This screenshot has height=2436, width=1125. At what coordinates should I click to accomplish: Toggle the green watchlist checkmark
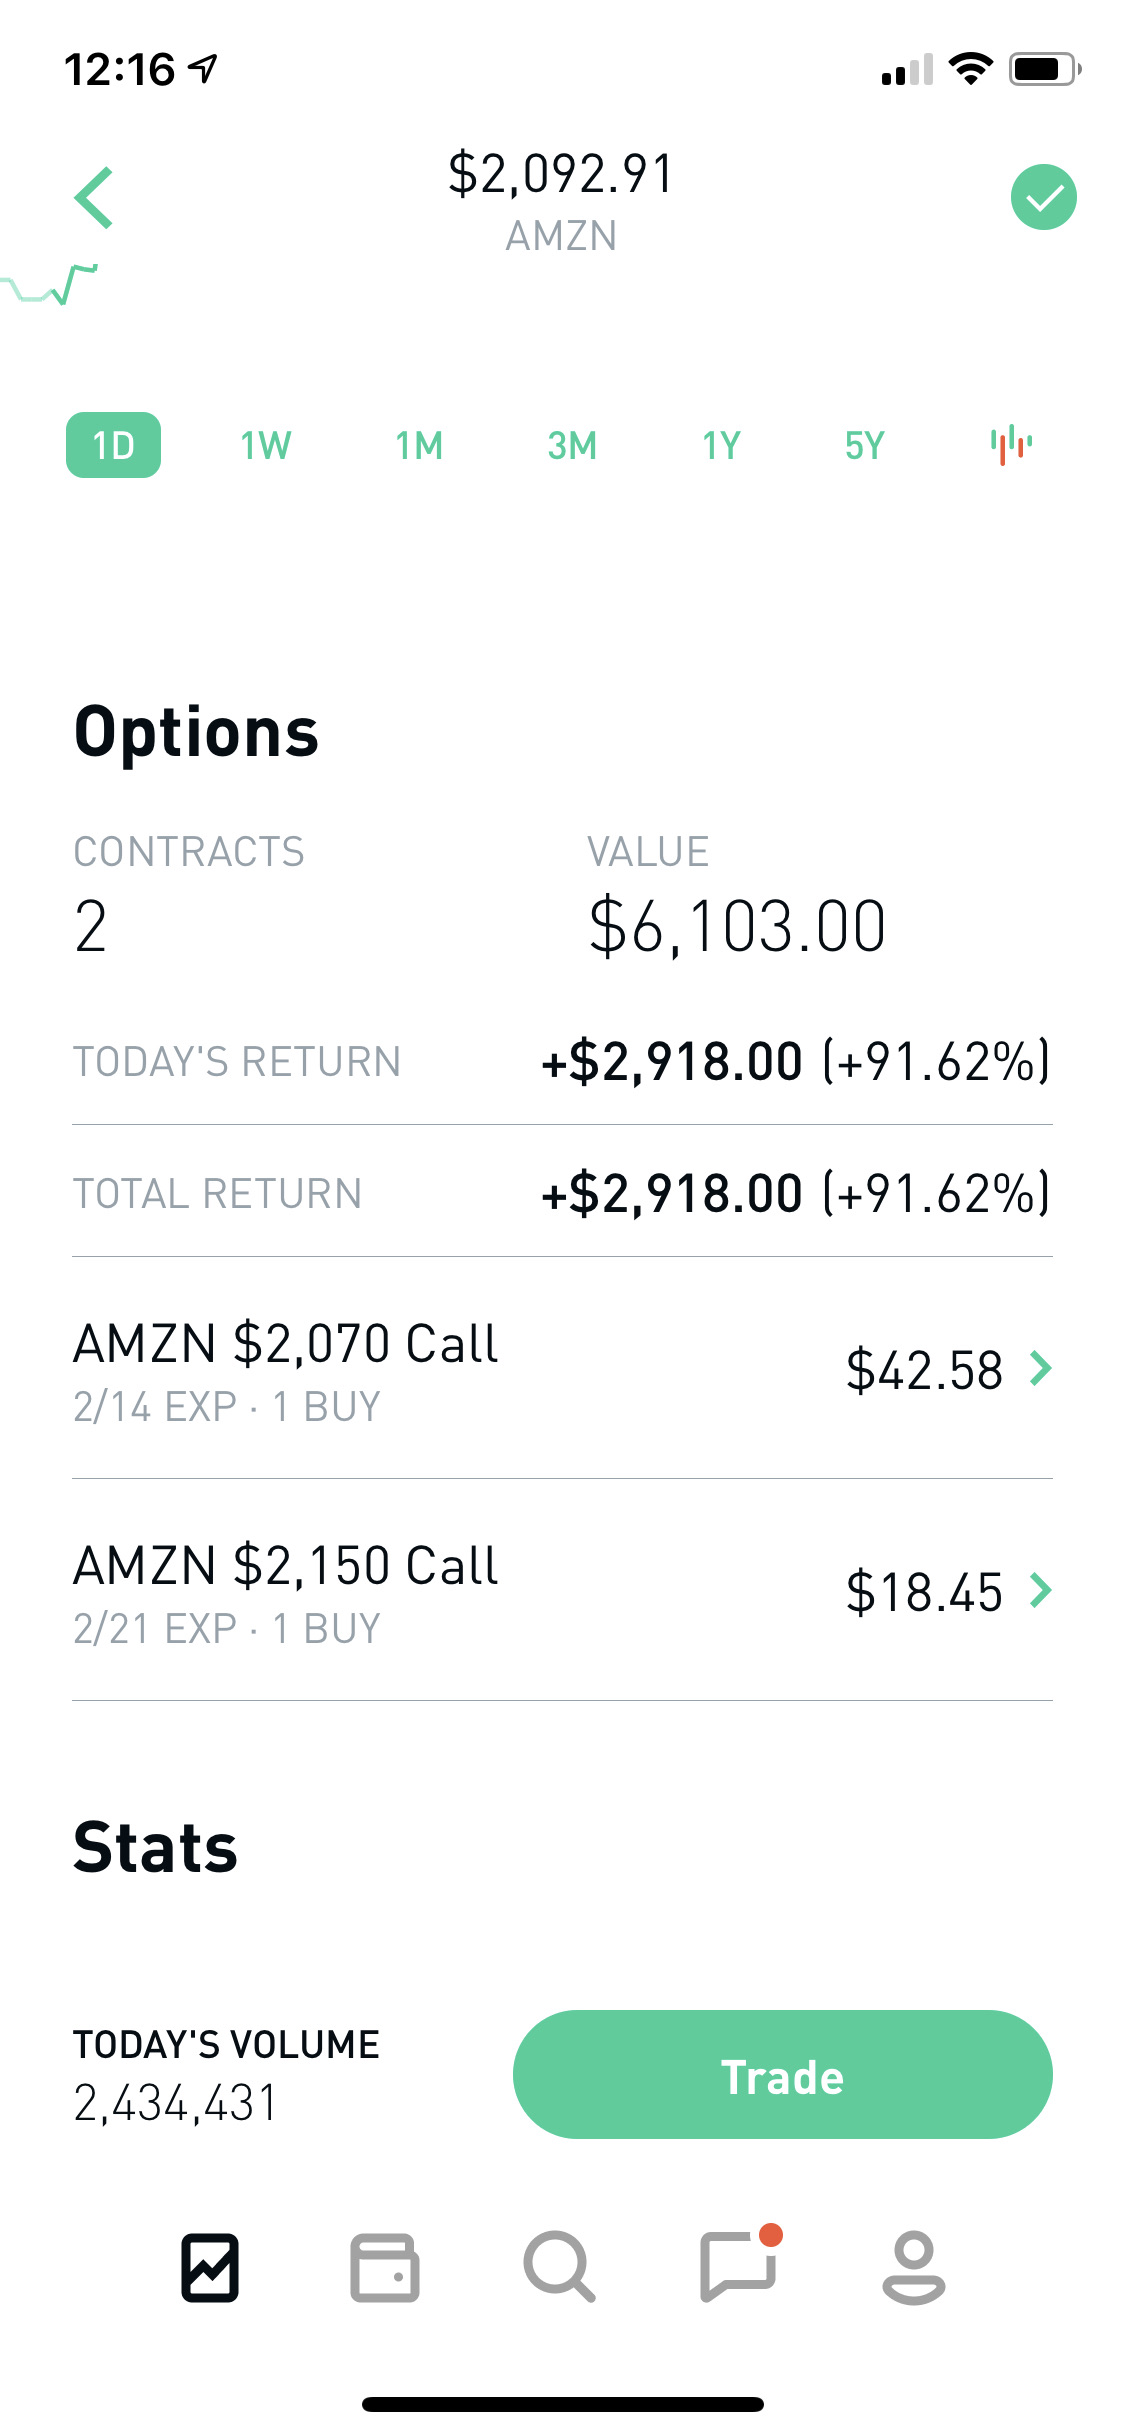1043,197
